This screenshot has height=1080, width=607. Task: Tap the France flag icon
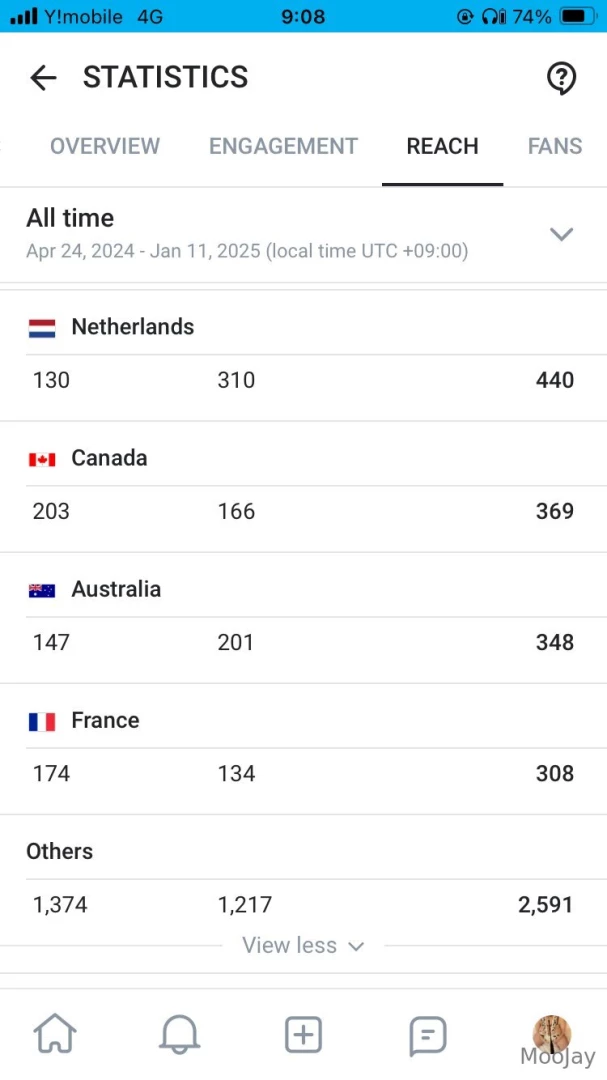click(x=42, y=721)
